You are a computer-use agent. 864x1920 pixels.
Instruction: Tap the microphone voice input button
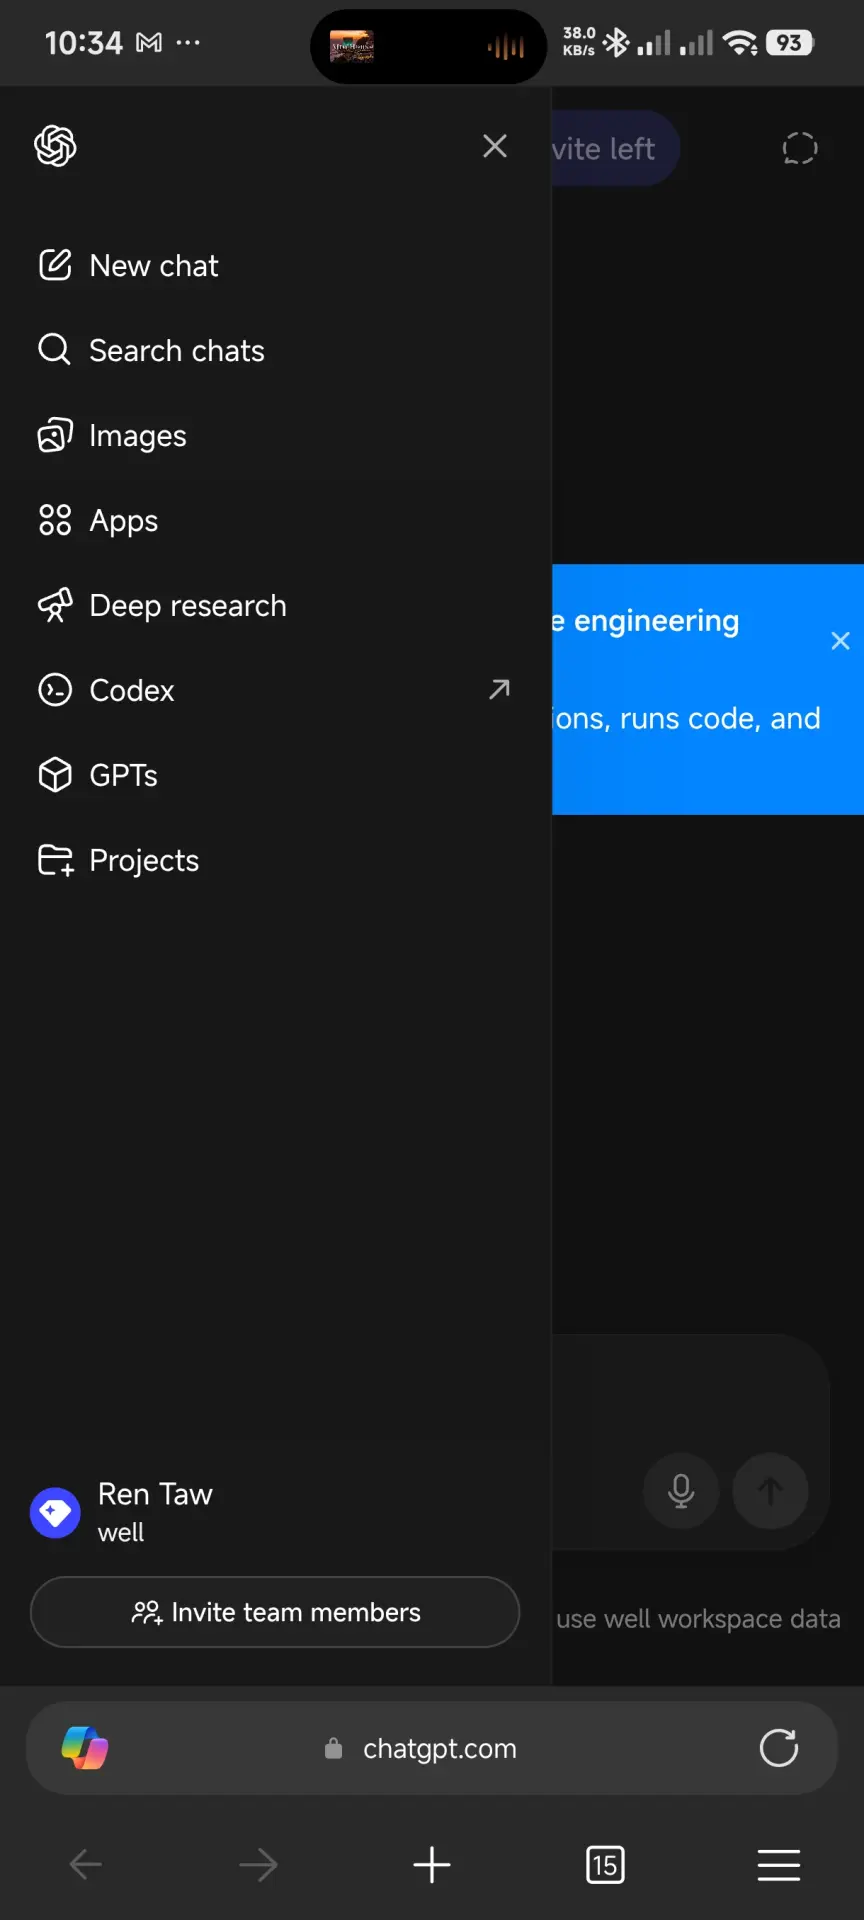coord(681,1491)
